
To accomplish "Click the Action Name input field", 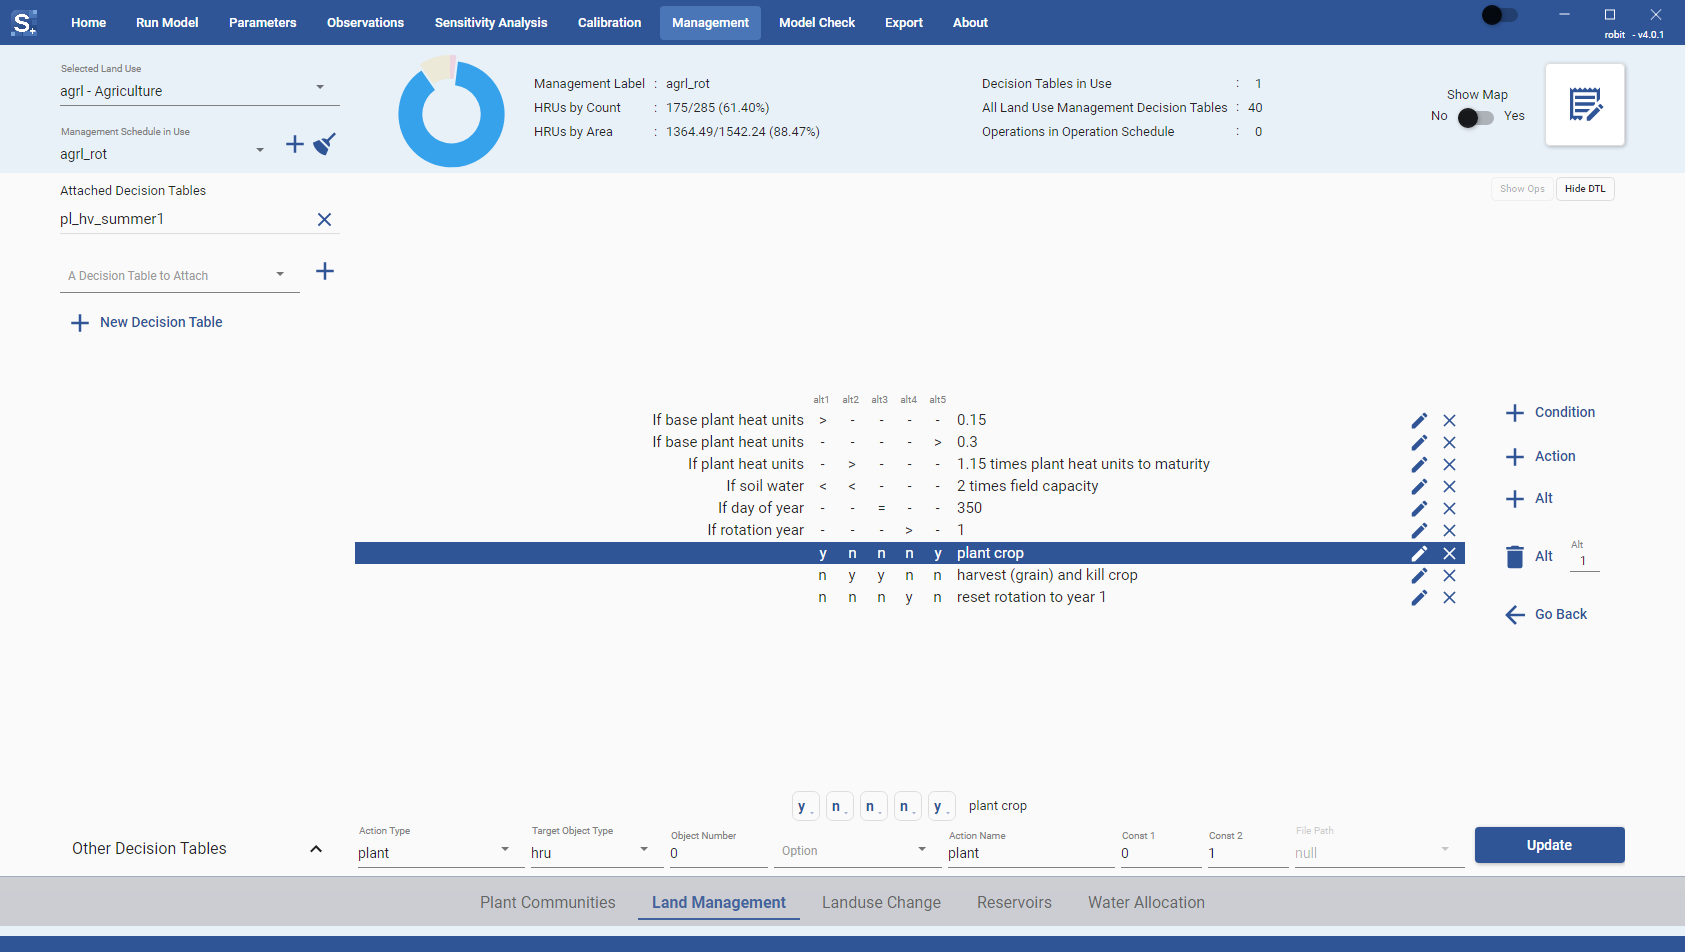I will (x=1030, y=853).
